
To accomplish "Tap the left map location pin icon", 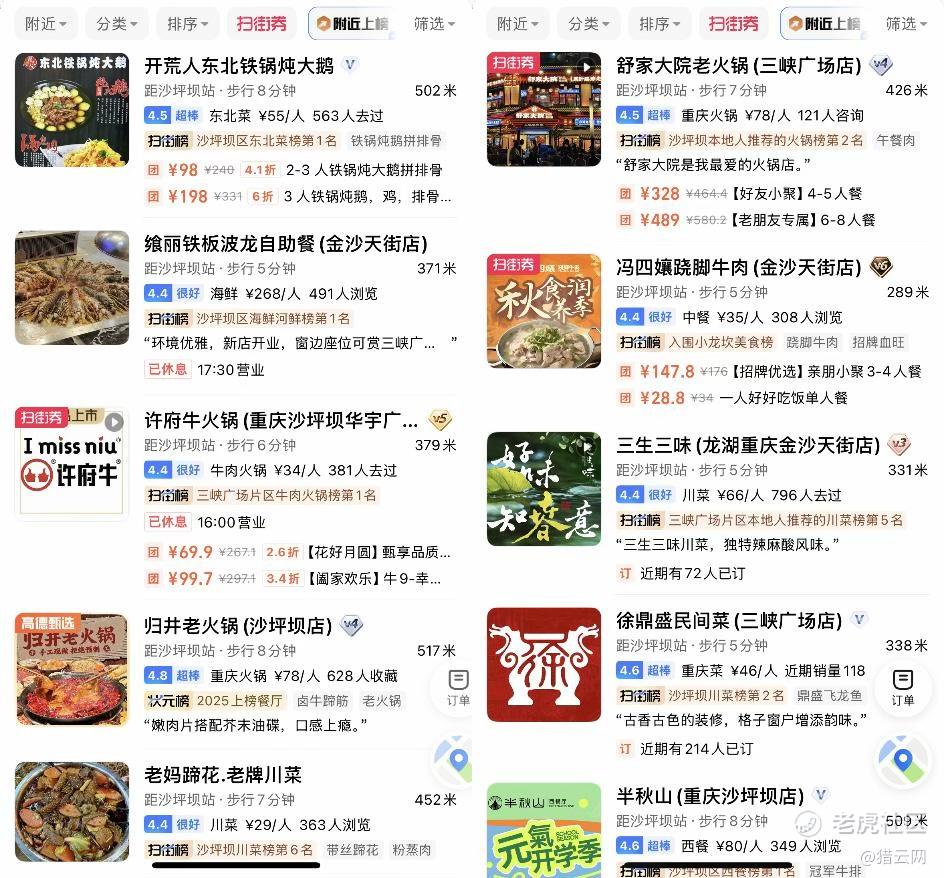I will click(458, 760).
